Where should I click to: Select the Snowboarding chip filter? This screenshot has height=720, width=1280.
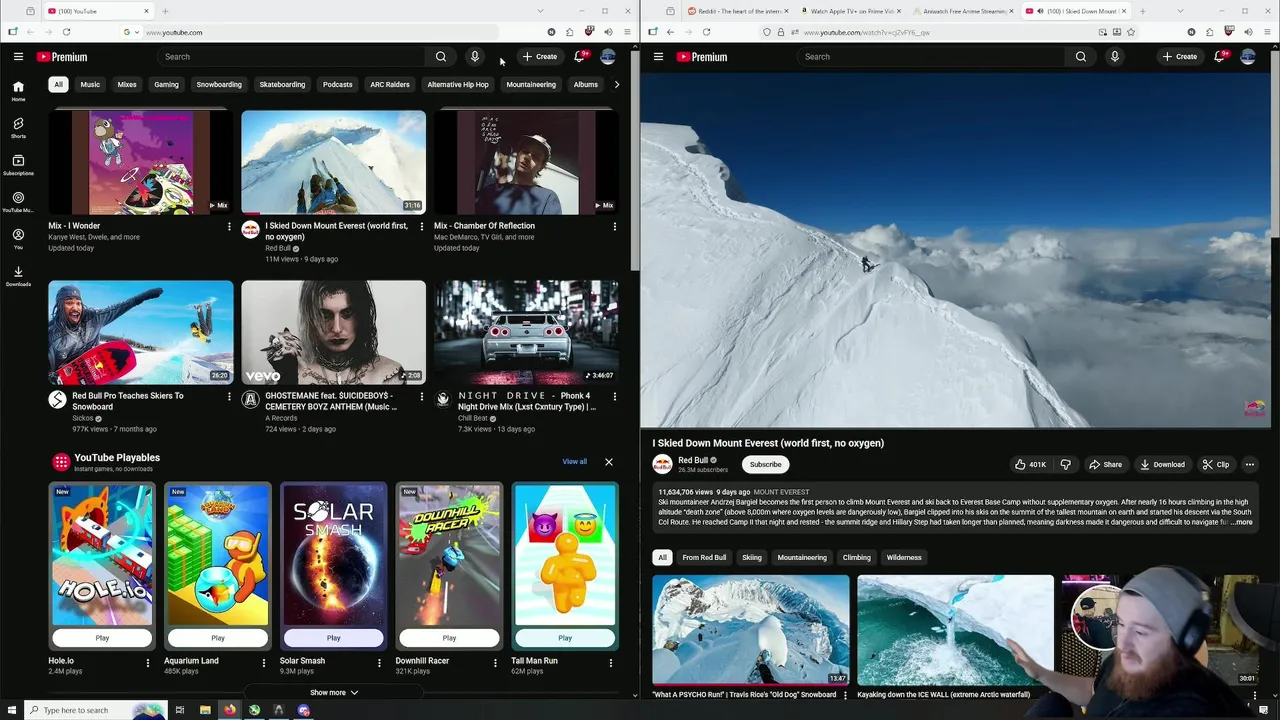(219, 85)
